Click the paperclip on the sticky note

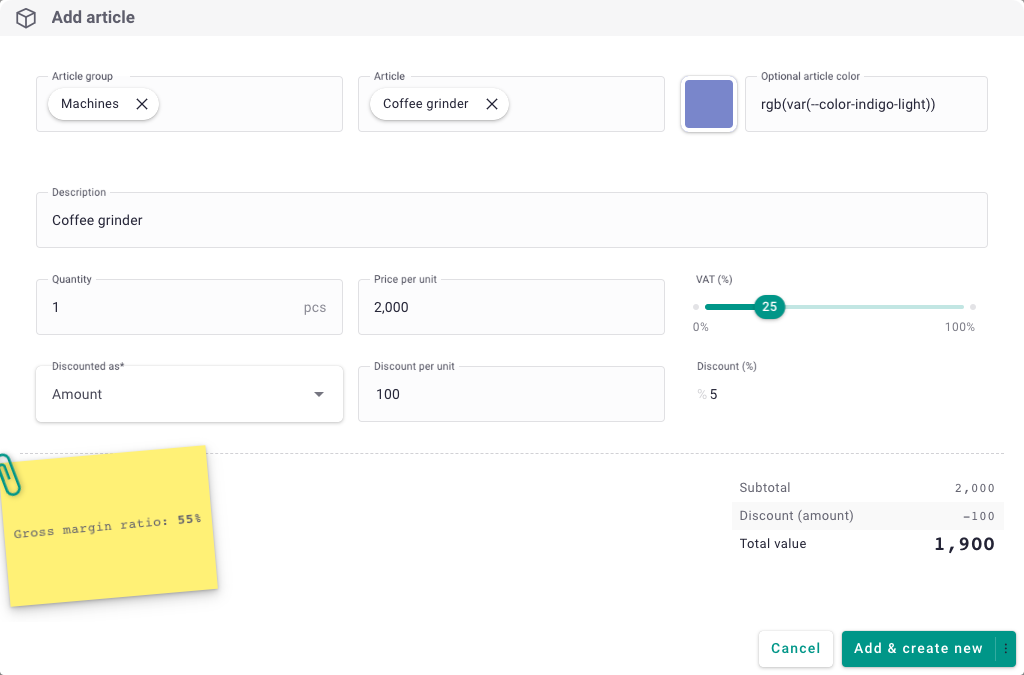point(9,474)
